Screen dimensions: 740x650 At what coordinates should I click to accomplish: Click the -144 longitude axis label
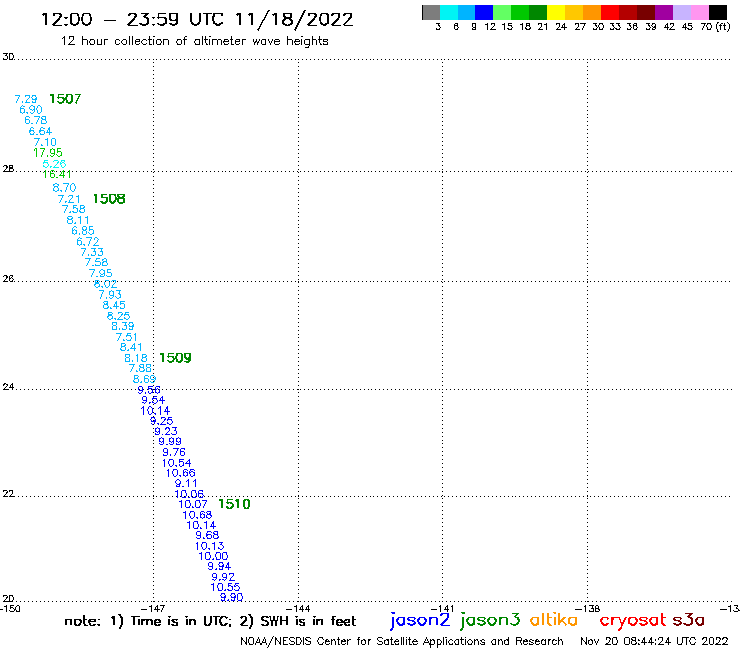298,609
